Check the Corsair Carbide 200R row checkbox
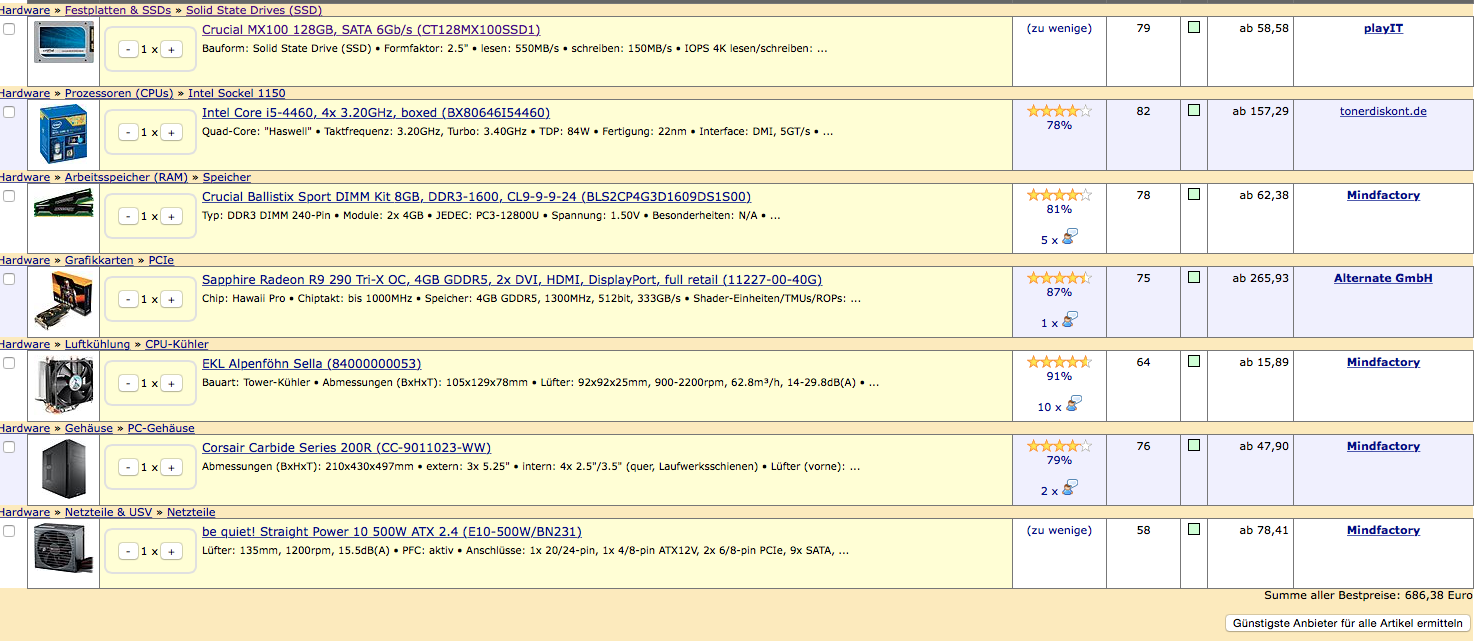The height and width of the screenshot is (641, 1484). (9, 447)
